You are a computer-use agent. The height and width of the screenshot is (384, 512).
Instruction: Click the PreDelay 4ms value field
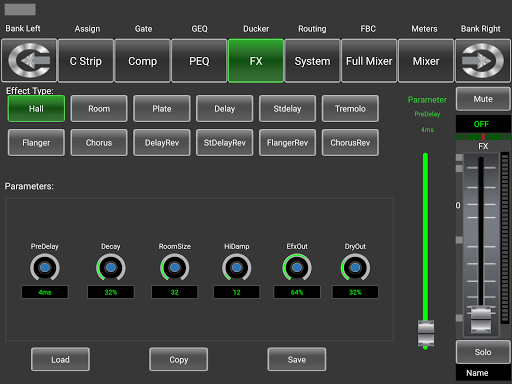[45, 292]
